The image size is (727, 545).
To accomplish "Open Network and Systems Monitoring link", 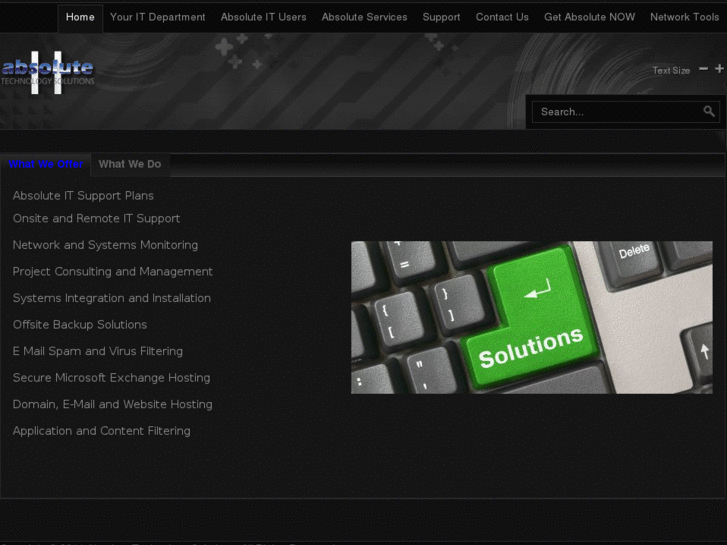I will point(105,245).
